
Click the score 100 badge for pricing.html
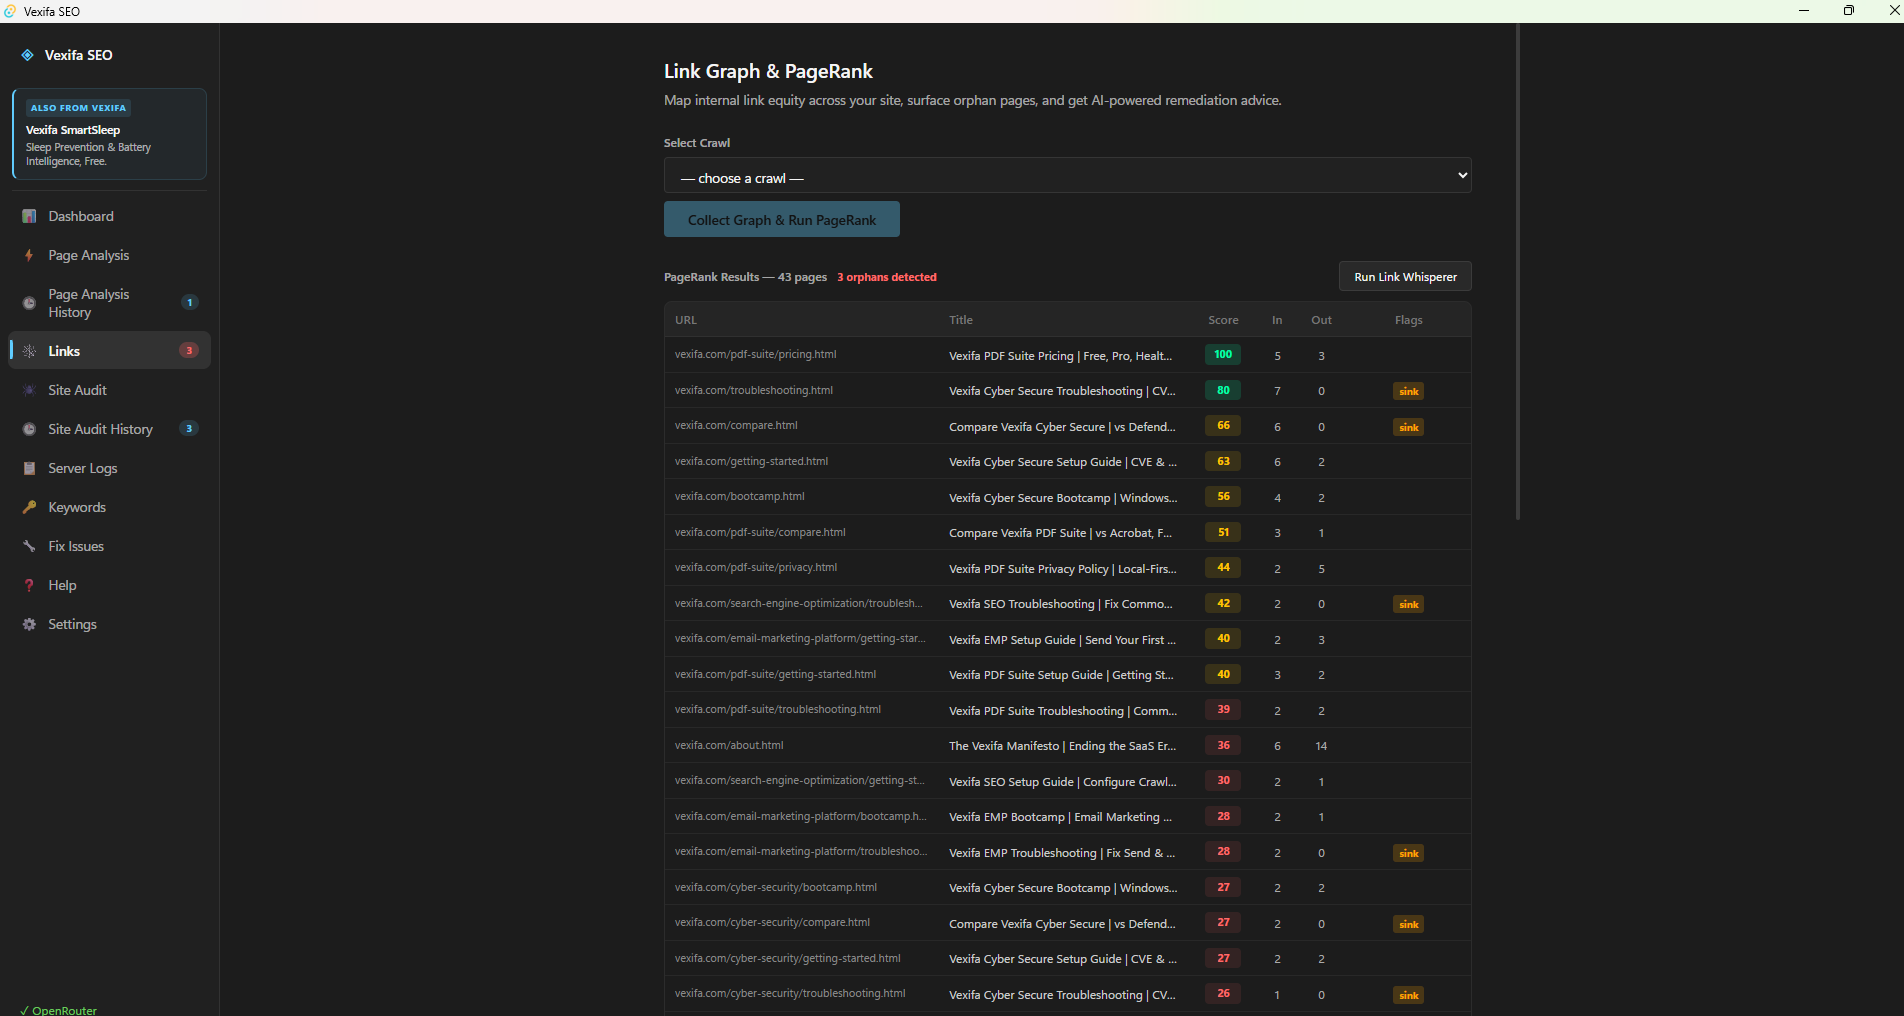coord(1223,354)
